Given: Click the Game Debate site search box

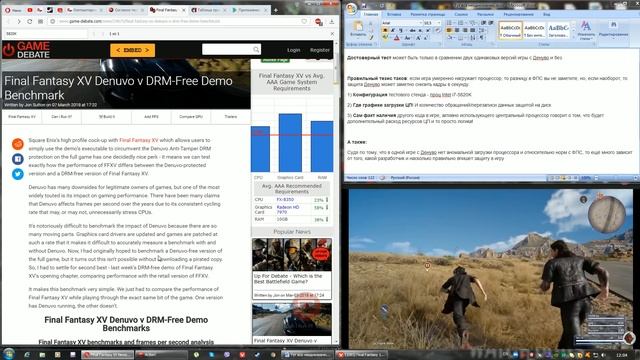Looking at the screenshot, I should pos(231,49).
